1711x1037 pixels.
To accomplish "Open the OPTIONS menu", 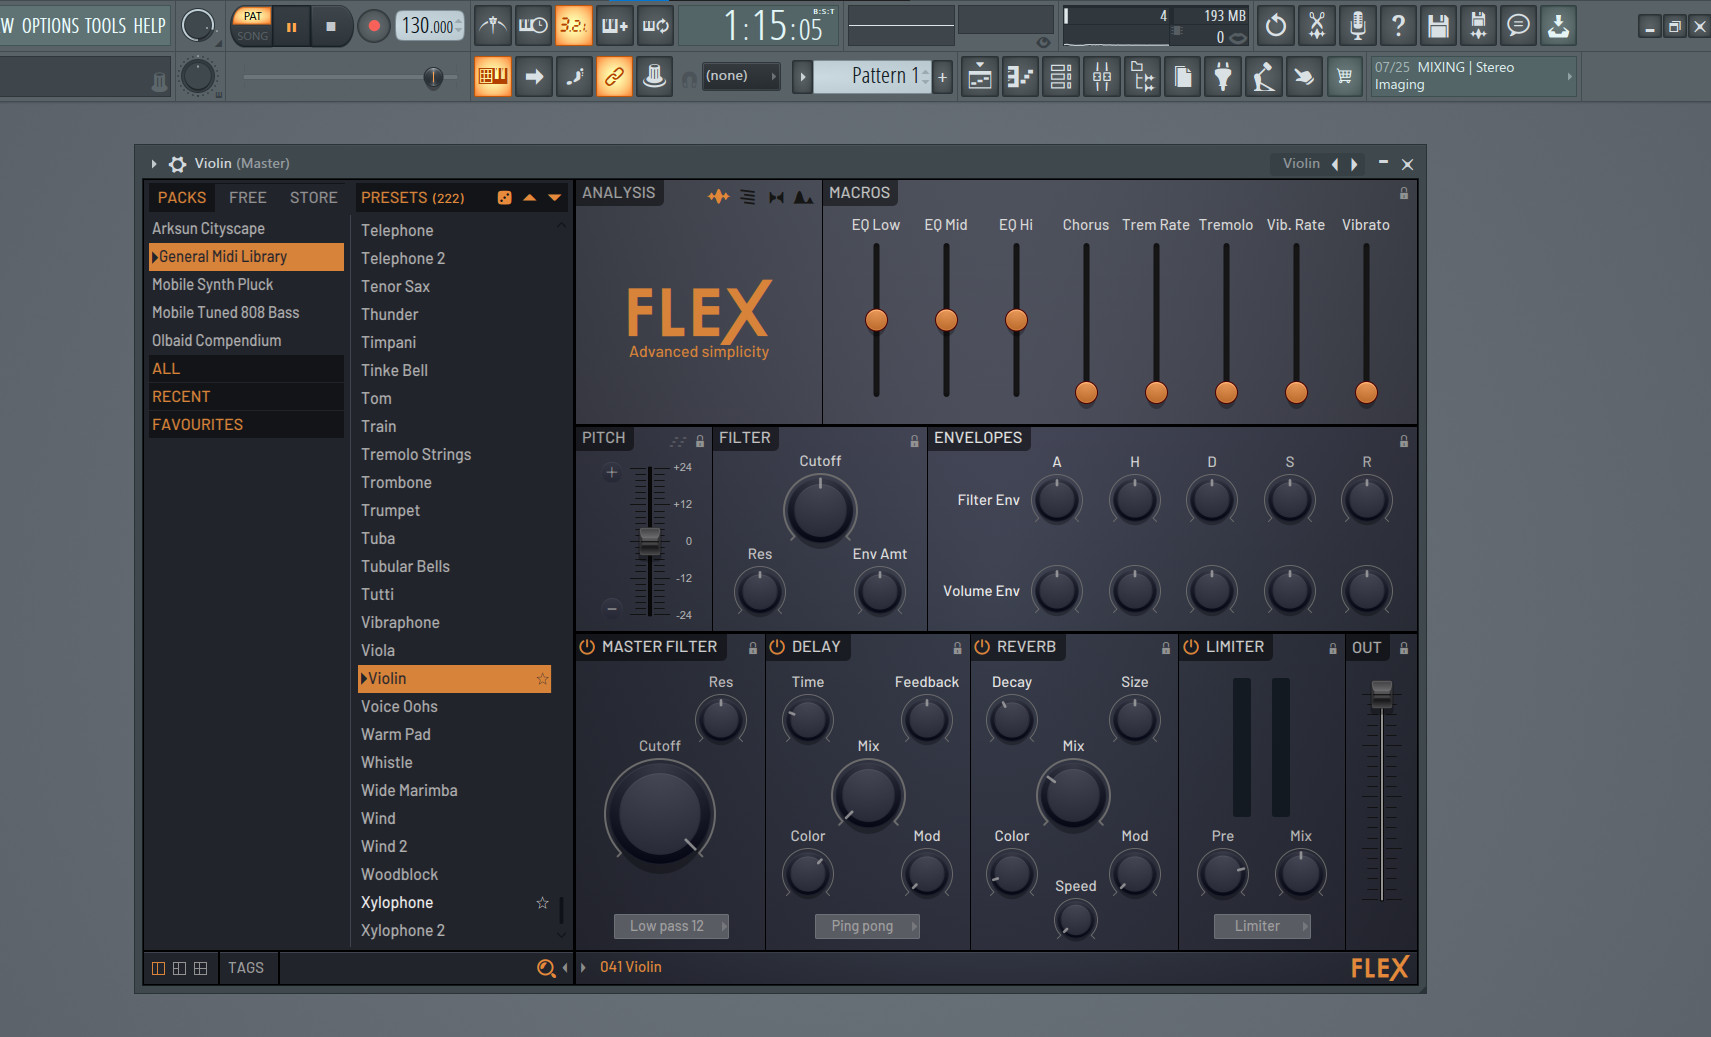I will point(48,26).
